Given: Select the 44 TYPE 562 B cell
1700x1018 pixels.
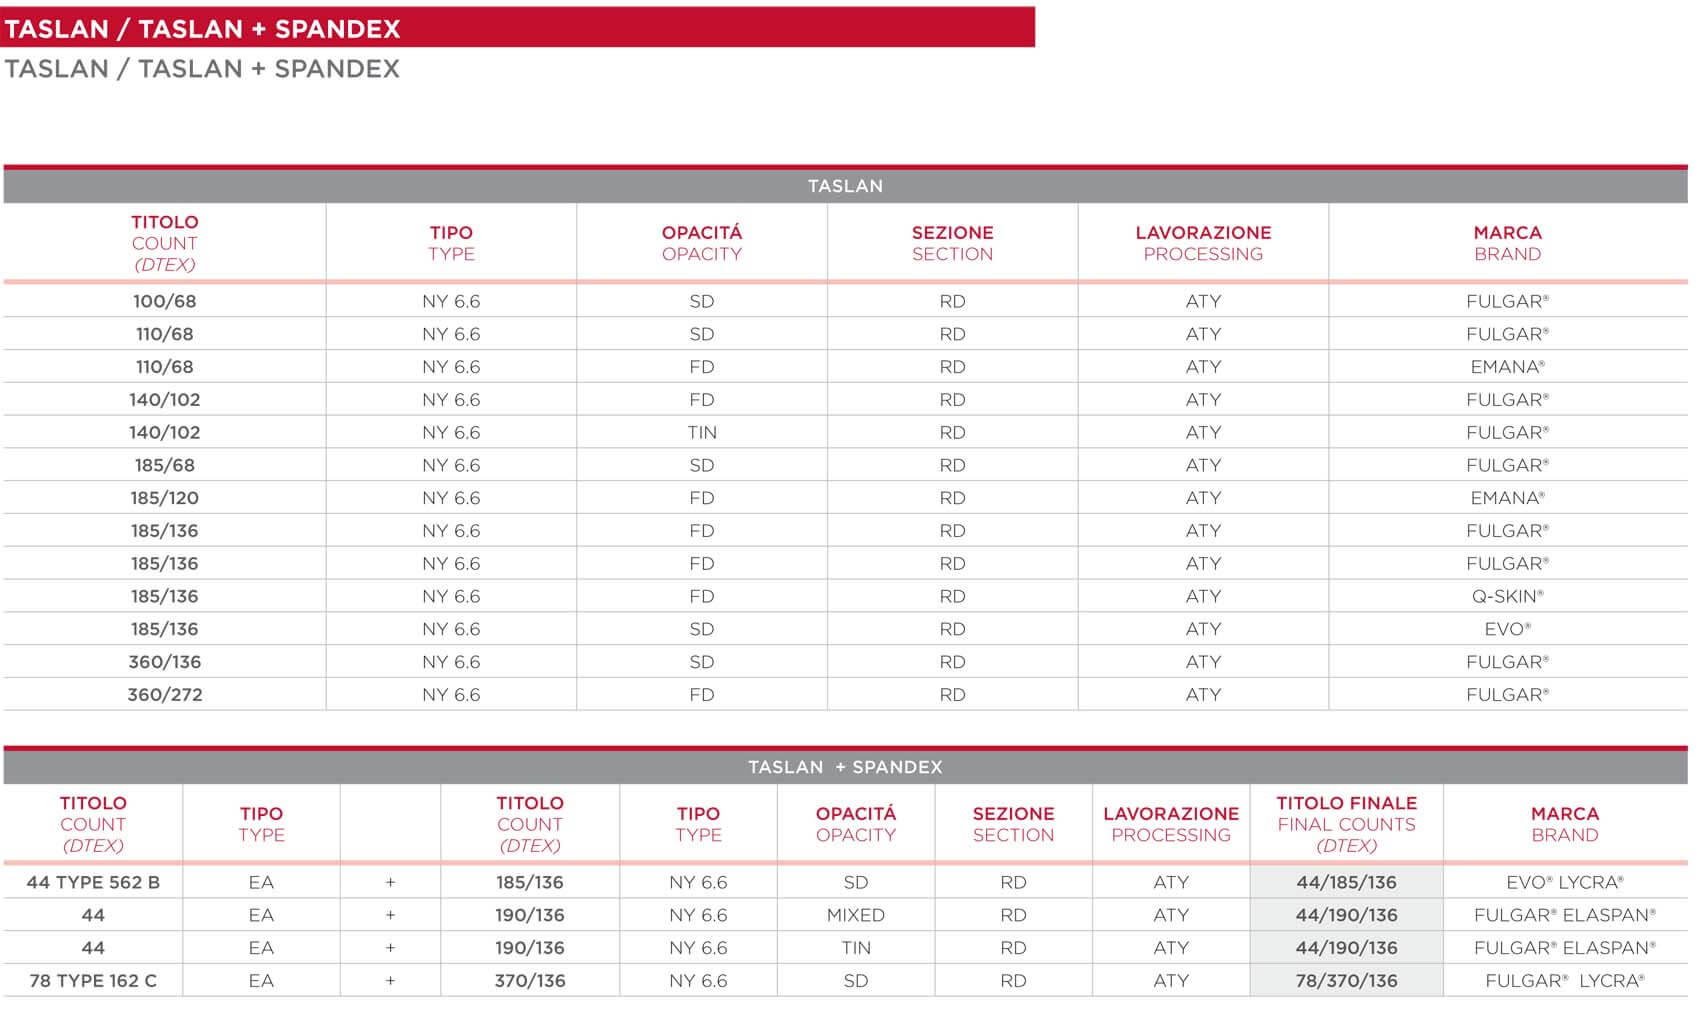Looking at the screenshot, I should tap(93, 882).
